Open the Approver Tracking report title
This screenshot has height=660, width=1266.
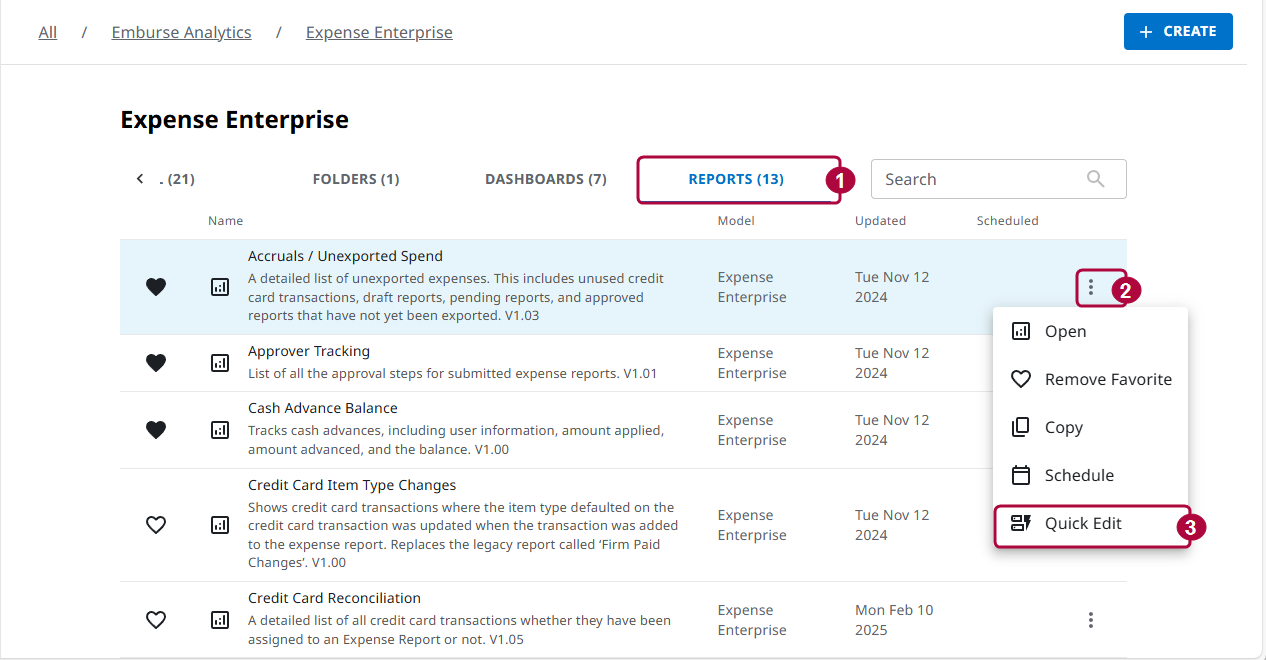coord(309,351)
